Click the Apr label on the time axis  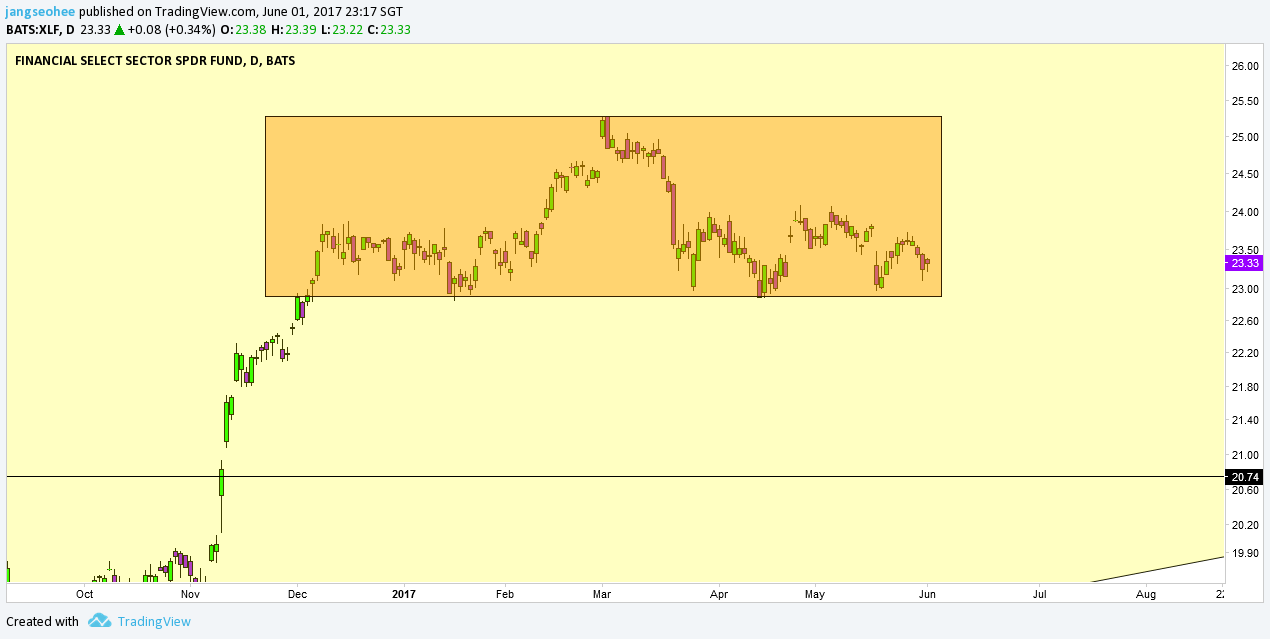coord(719,594)
